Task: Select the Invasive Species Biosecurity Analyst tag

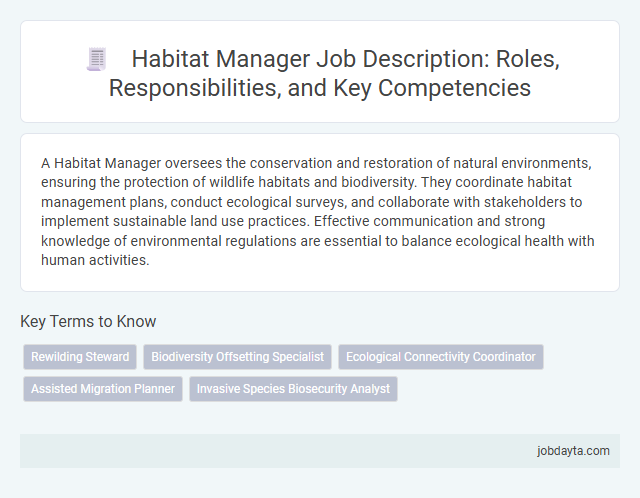Action: click(293, 389)
